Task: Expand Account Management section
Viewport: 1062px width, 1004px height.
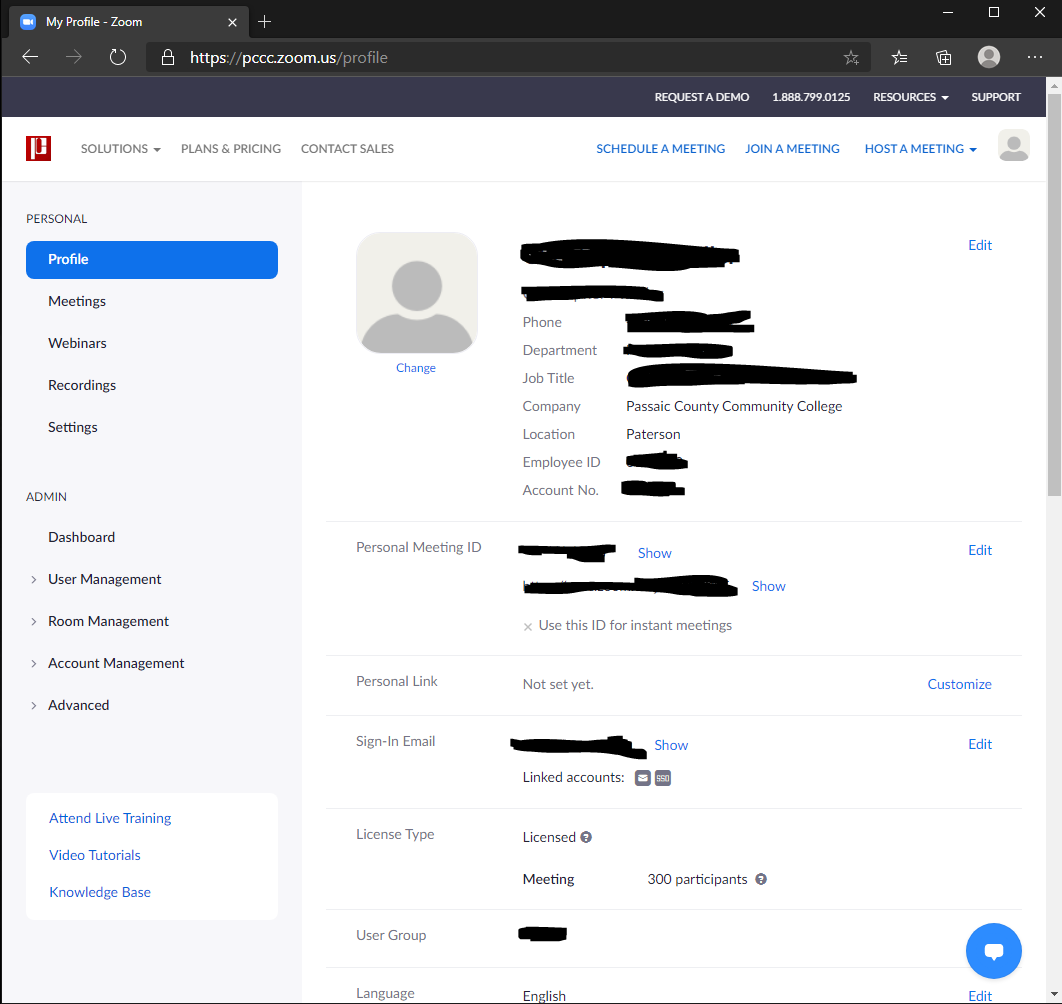Action: click(116, 663)
